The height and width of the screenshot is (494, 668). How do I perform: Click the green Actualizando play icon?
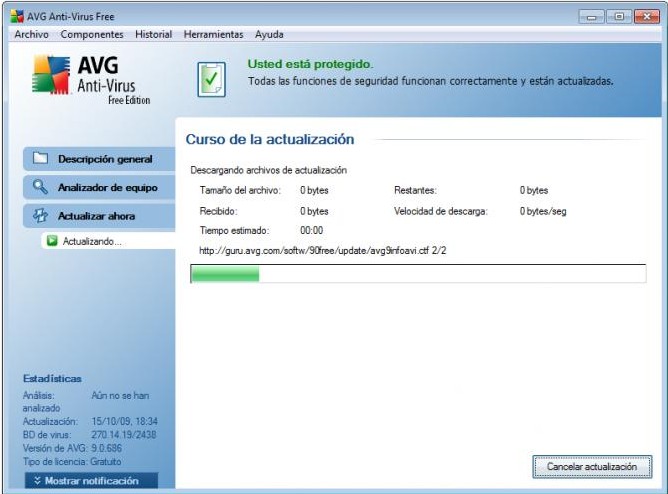(x=52, y=241)
